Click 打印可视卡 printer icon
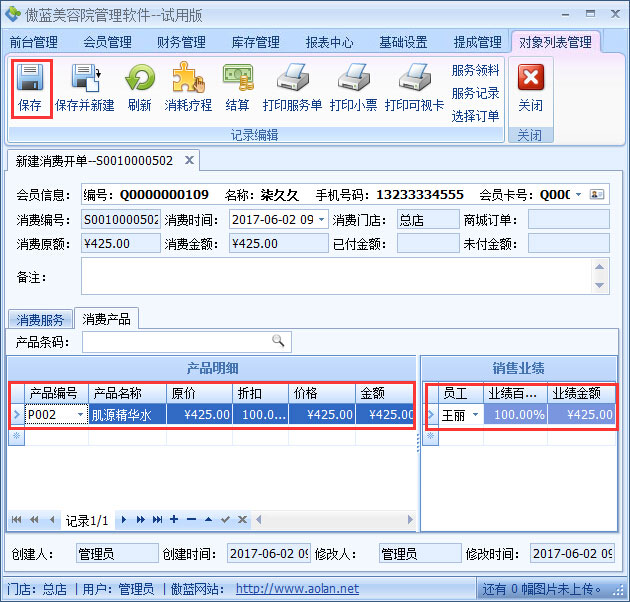The width and height of the screenshot is (630, 602). coord(413,79)
